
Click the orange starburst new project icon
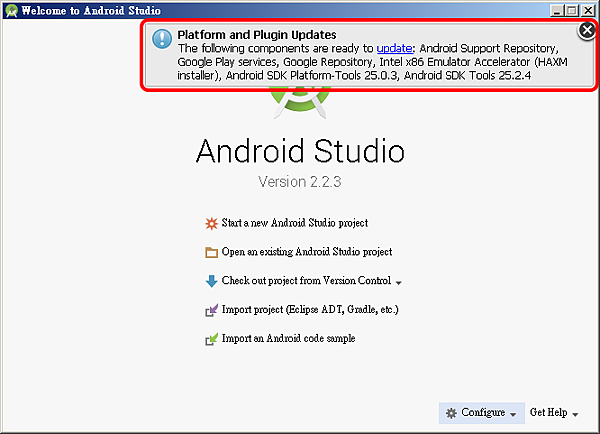point(211,223)
